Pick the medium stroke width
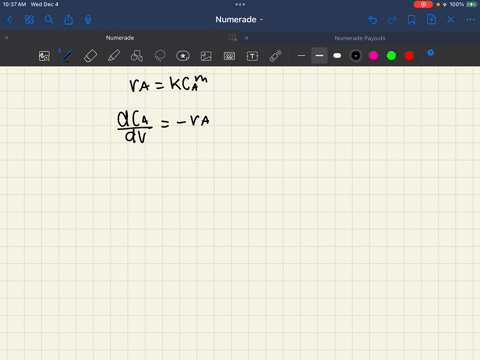 point(319,56)
